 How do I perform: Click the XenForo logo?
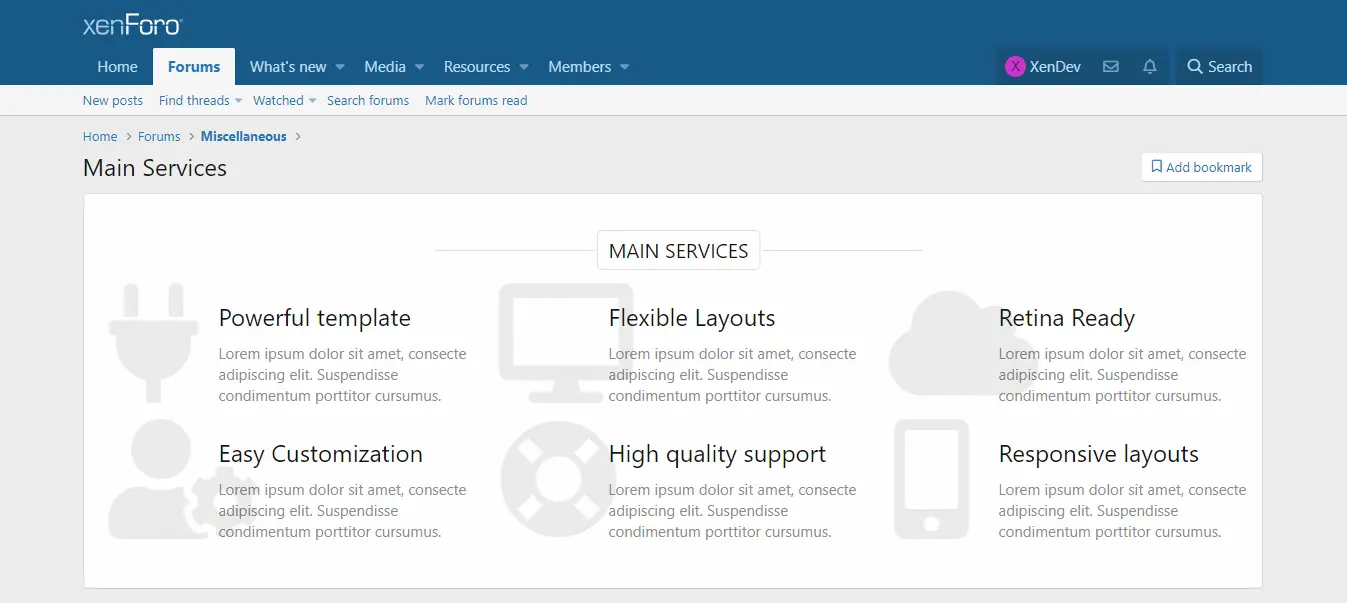(x=132, y=25)
